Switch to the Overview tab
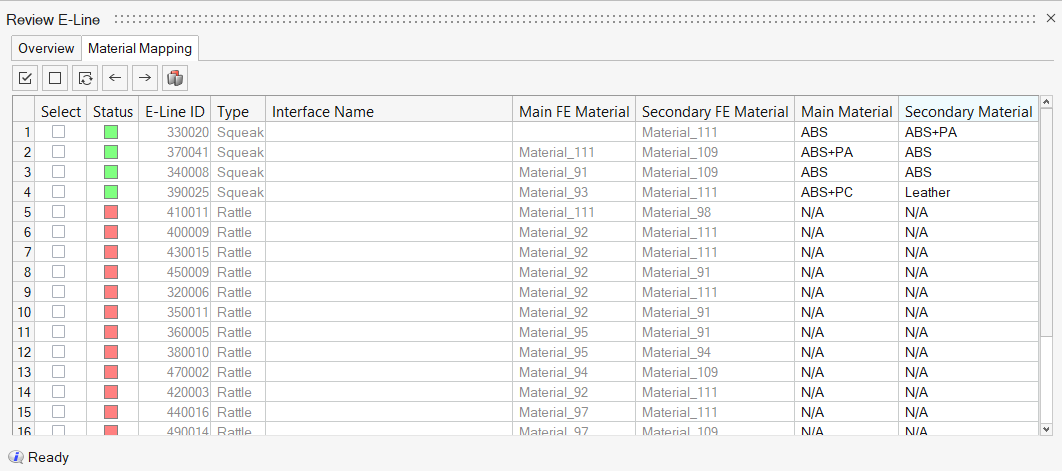 [x=46, y=48]
